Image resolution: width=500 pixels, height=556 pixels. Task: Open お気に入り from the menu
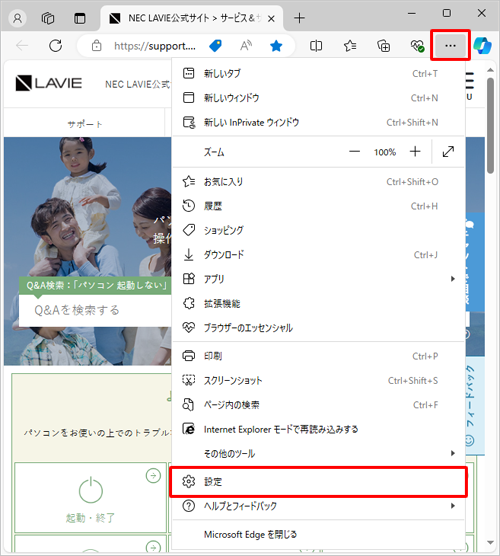(318, 182)
